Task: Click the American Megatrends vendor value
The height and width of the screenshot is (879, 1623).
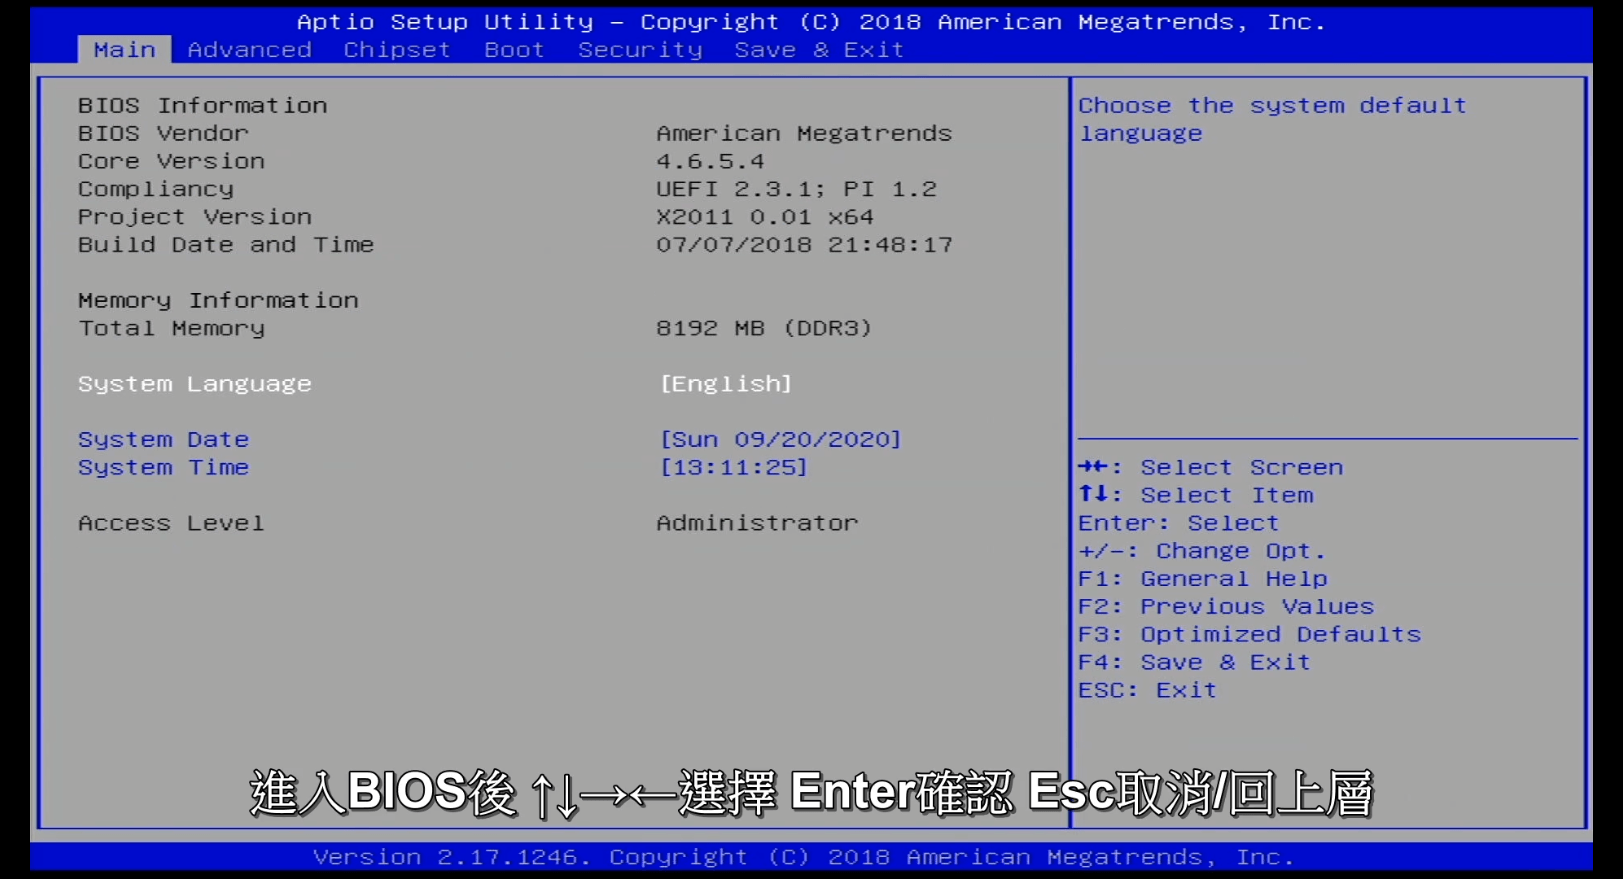Action: tap(804, 133)
